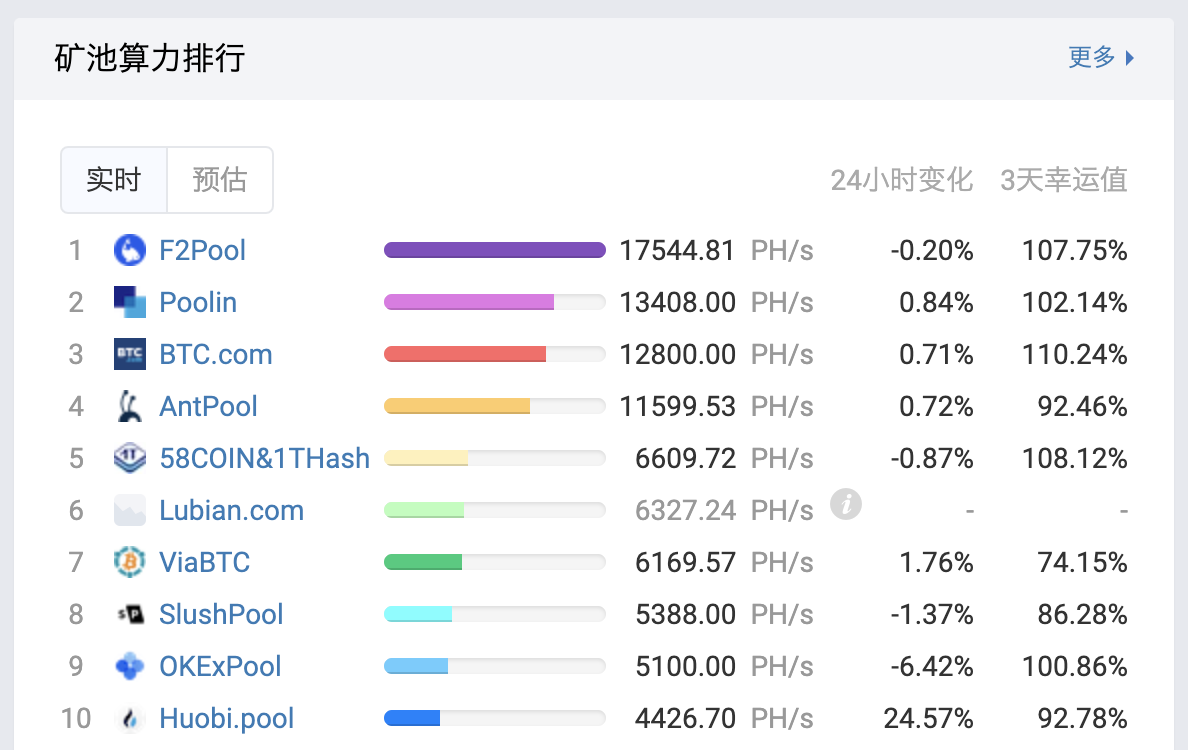
Task: Switch to the 实时 tab
Action: click(x=114, y=180)
